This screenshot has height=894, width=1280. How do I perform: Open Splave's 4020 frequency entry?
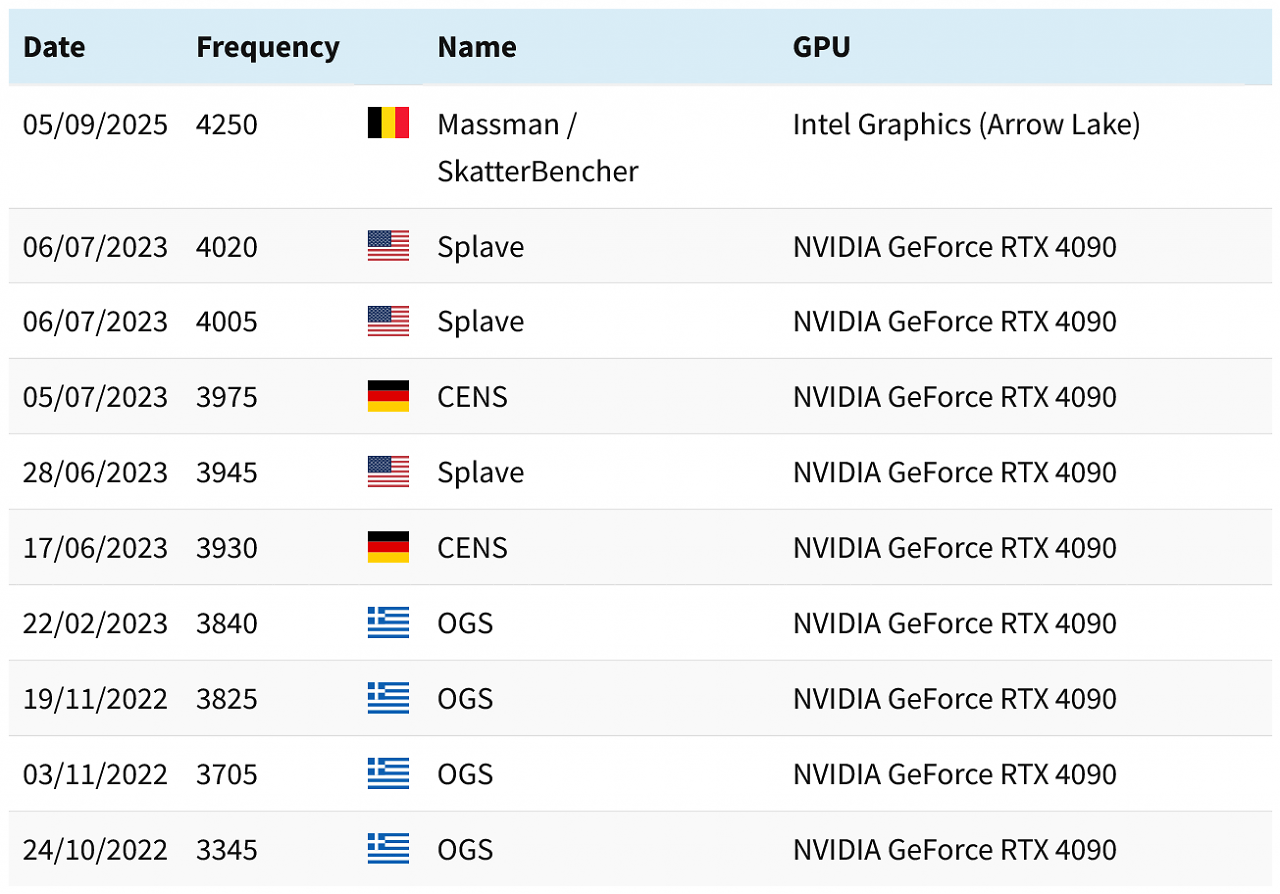[226, 246]
